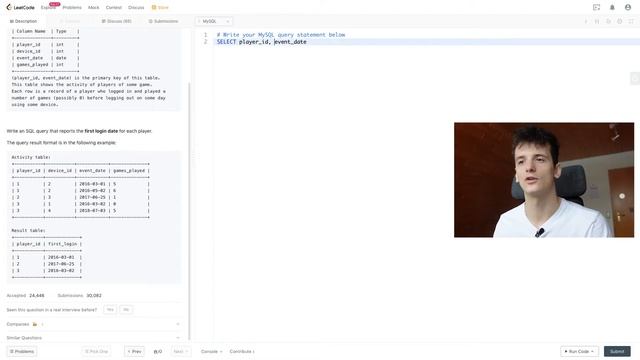Open the user profile avatar menu
This screenshot has width=640, height=360.
[x=628, y=7]
